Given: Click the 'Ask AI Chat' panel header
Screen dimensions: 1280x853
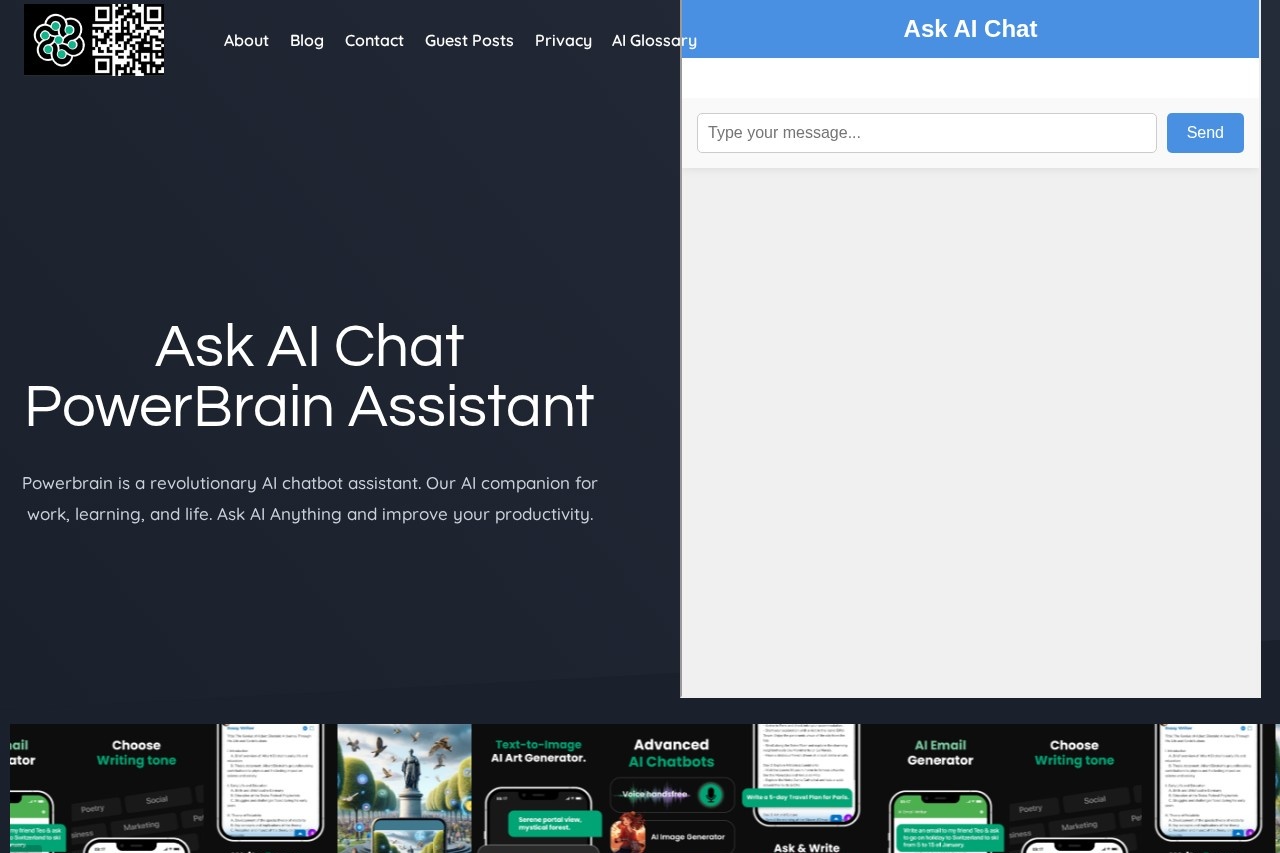Looking at the screenshot, I should click(x=970, y=29).
